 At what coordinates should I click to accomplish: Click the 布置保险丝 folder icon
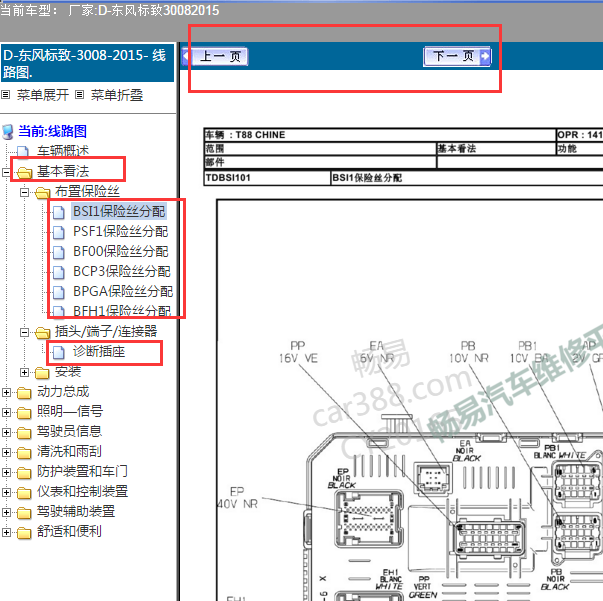point(42,193)
